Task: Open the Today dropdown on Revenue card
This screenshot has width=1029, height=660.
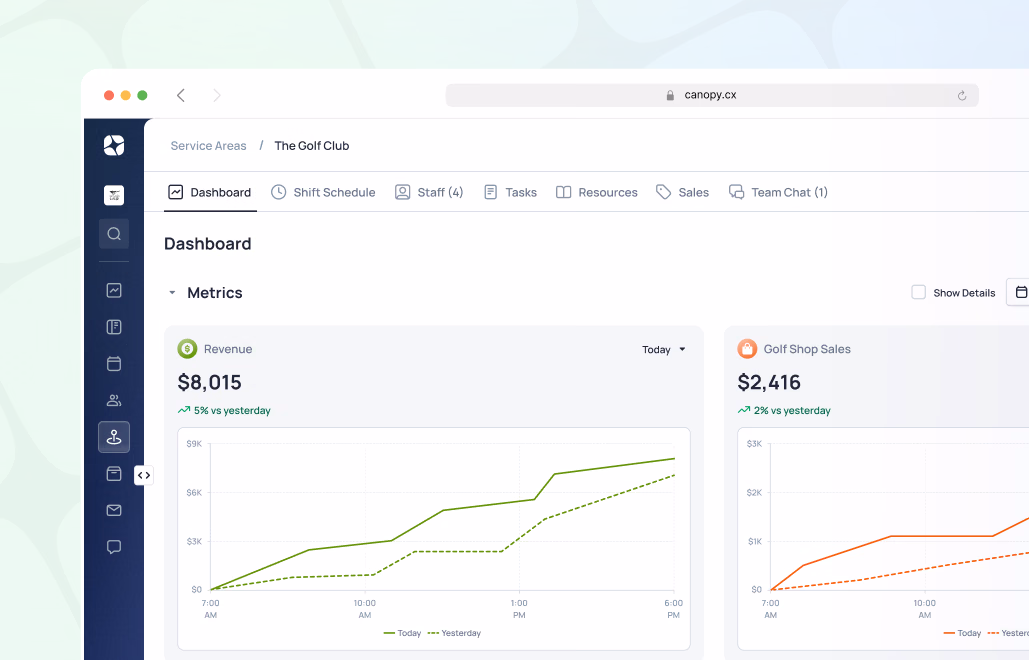Action: pyautogui.click(x=664, y=350)
